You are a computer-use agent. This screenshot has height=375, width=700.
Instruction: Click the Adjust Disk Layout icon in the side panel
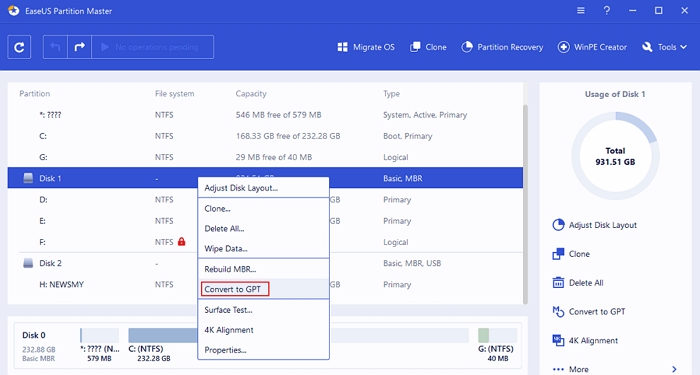[558, 225]
